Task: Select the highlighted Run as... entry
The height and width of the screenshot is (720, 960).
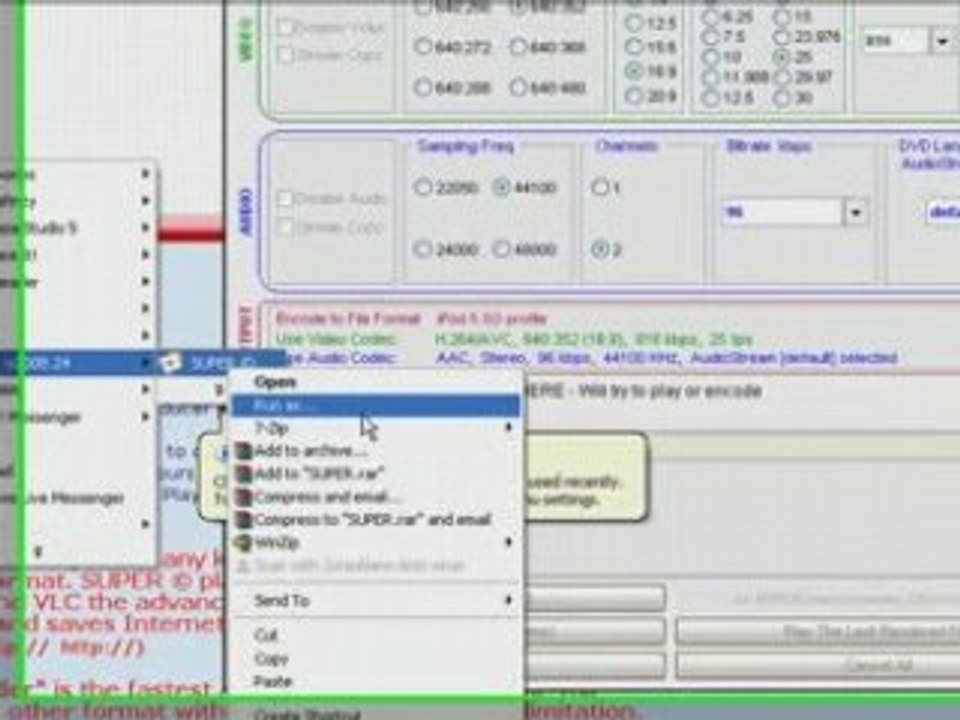Action: 376,405
